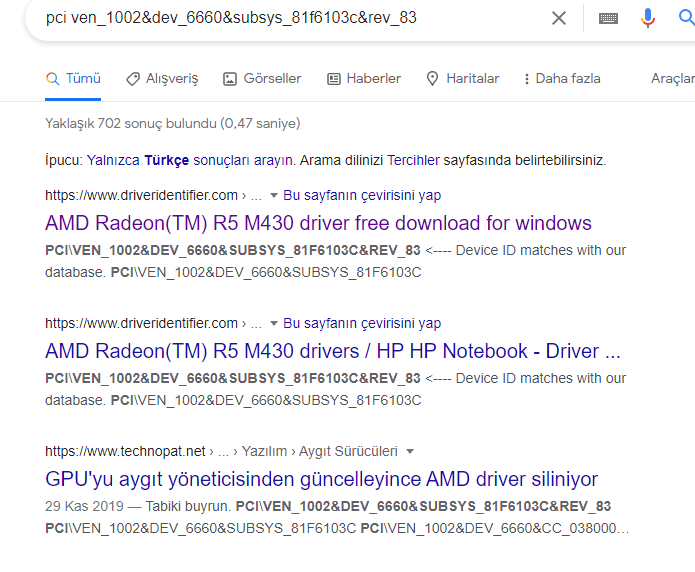Open 'GPU'yu aygıt yöneticisinden güncelleyince' result
This screenshot has width=695, height=572.
(x=321, y=479)
